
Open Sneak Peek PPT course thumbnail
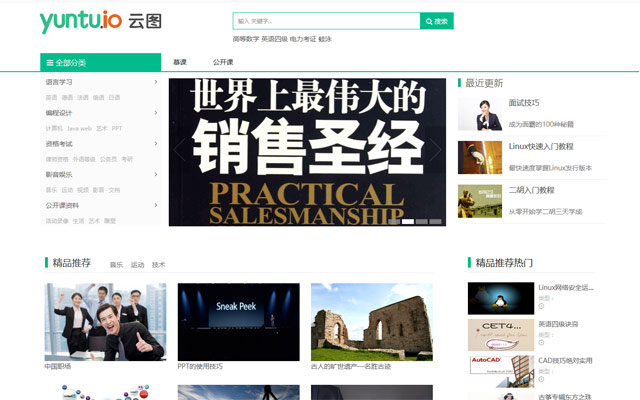238,322
